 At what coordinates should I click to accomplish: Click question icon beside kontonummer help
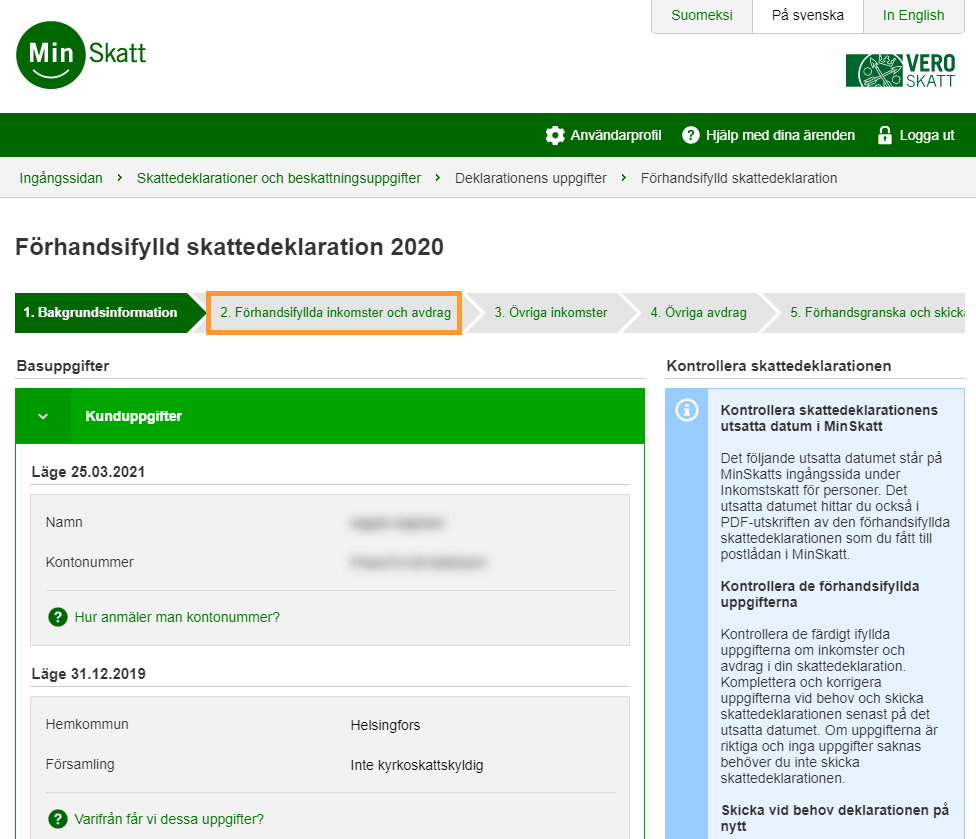[x=58, y=617]
